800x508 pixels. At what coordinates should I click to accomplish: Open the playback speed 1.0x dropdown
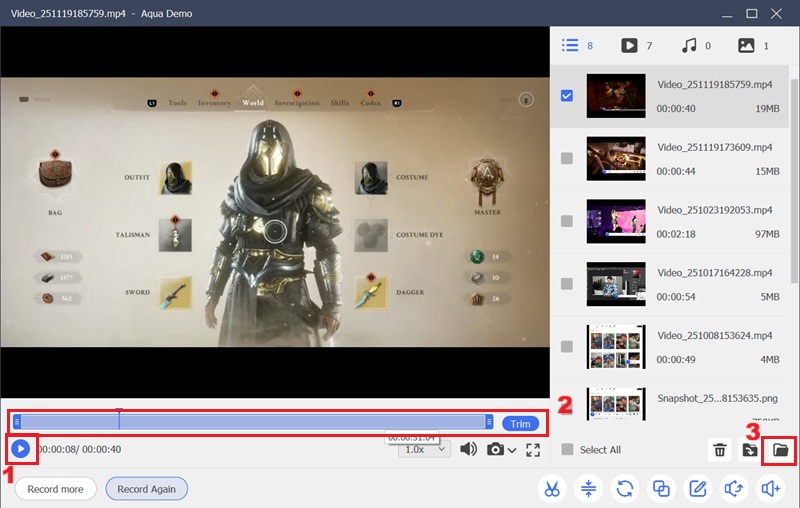coord(424,449)
